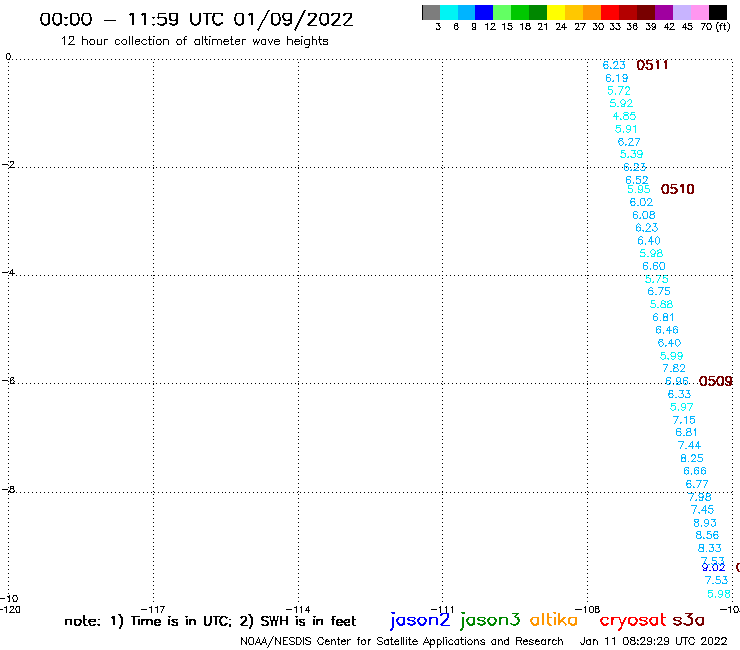Click the pink swatch in the color legend
This screenshot has height=650, width=740.
point(700,12)
